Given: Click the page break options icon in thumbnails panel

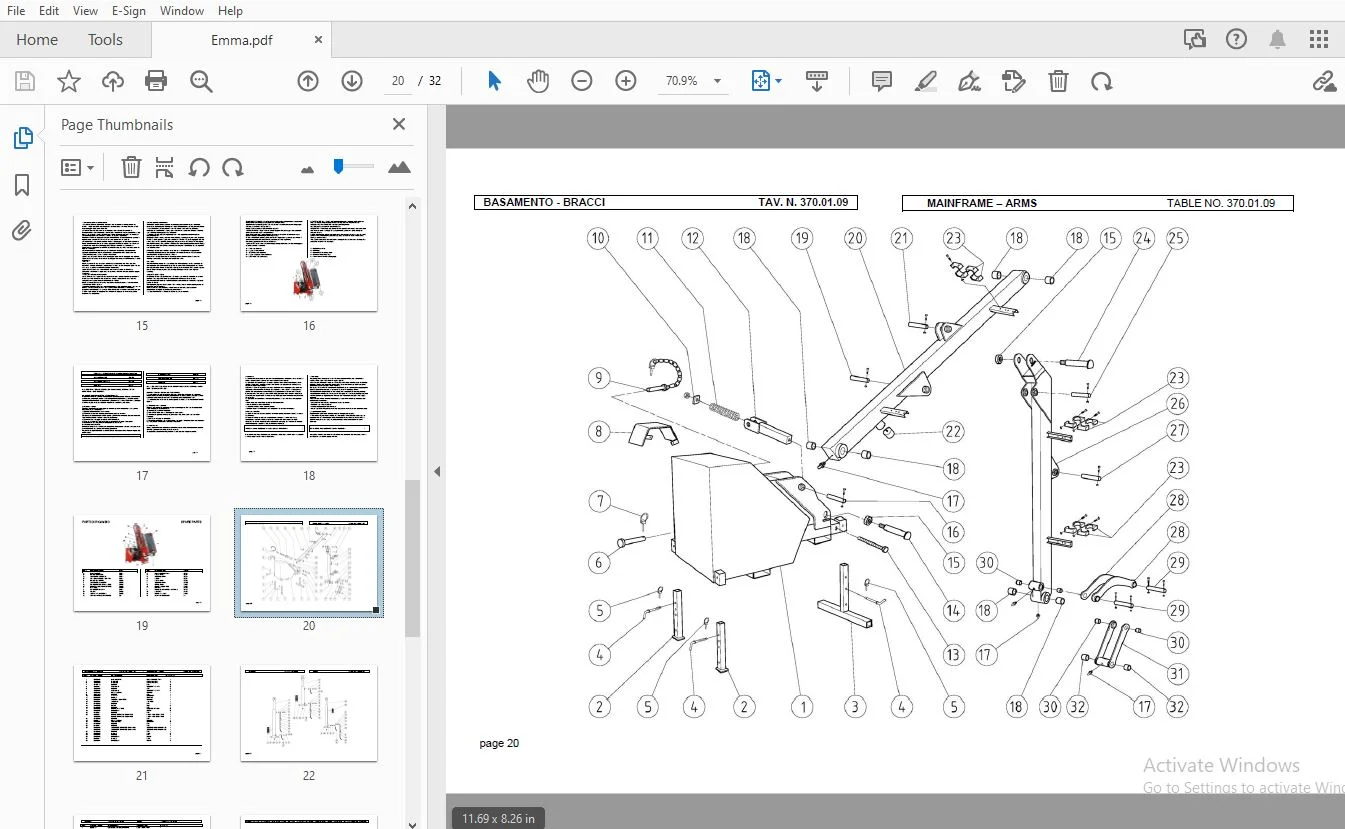Looking at the screenshot, I should (x=165, y=168).
